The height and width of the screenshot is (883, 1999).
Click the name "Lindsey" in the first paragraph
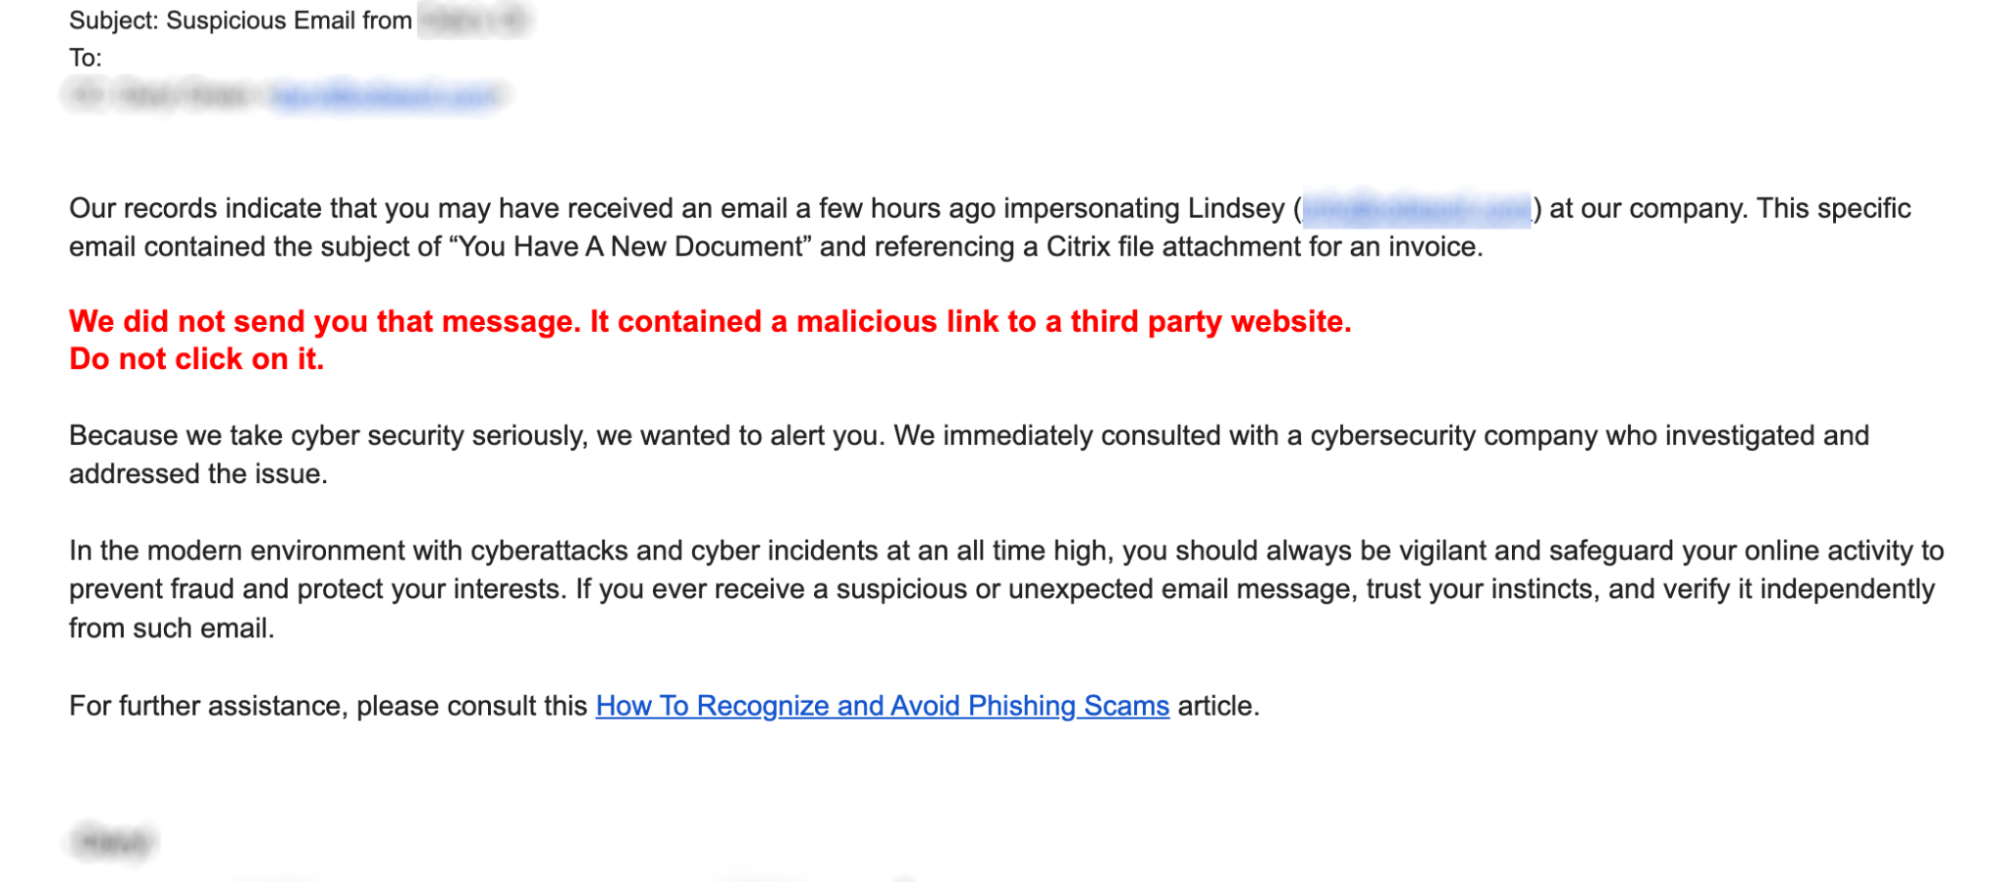tap(1236, 209)
